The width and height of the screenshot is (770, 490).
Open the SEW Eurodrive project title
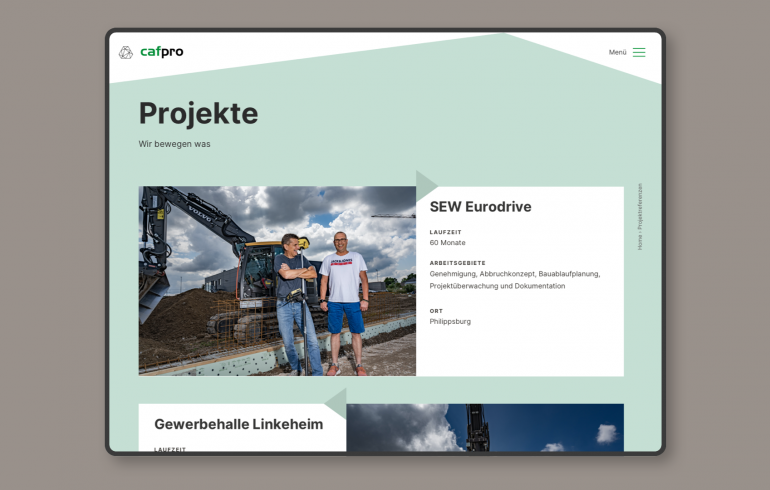(x=480, y=207)
